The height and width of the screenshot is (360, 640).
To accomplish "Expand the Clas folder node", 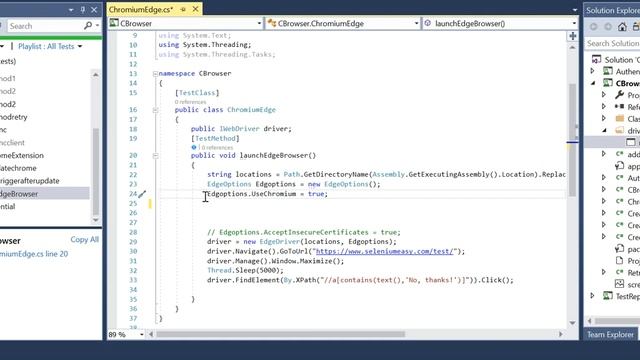I will 604,118.
